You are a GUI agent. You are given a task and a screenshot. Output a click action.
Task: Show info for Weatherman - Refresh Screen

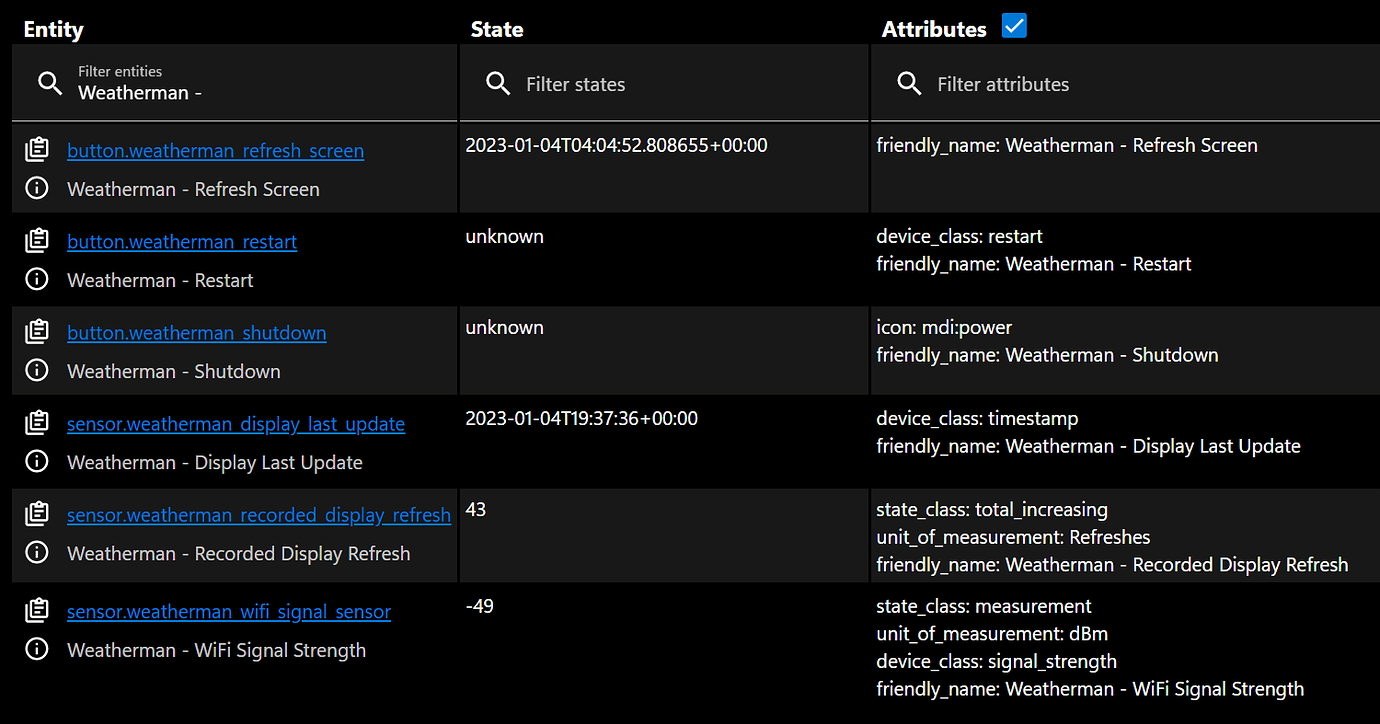click(37, 189)
